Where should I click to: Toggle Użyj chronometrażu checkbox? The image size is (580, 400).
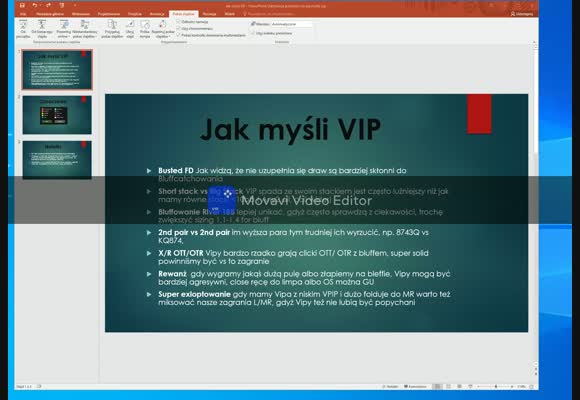[x=178, y=28]
